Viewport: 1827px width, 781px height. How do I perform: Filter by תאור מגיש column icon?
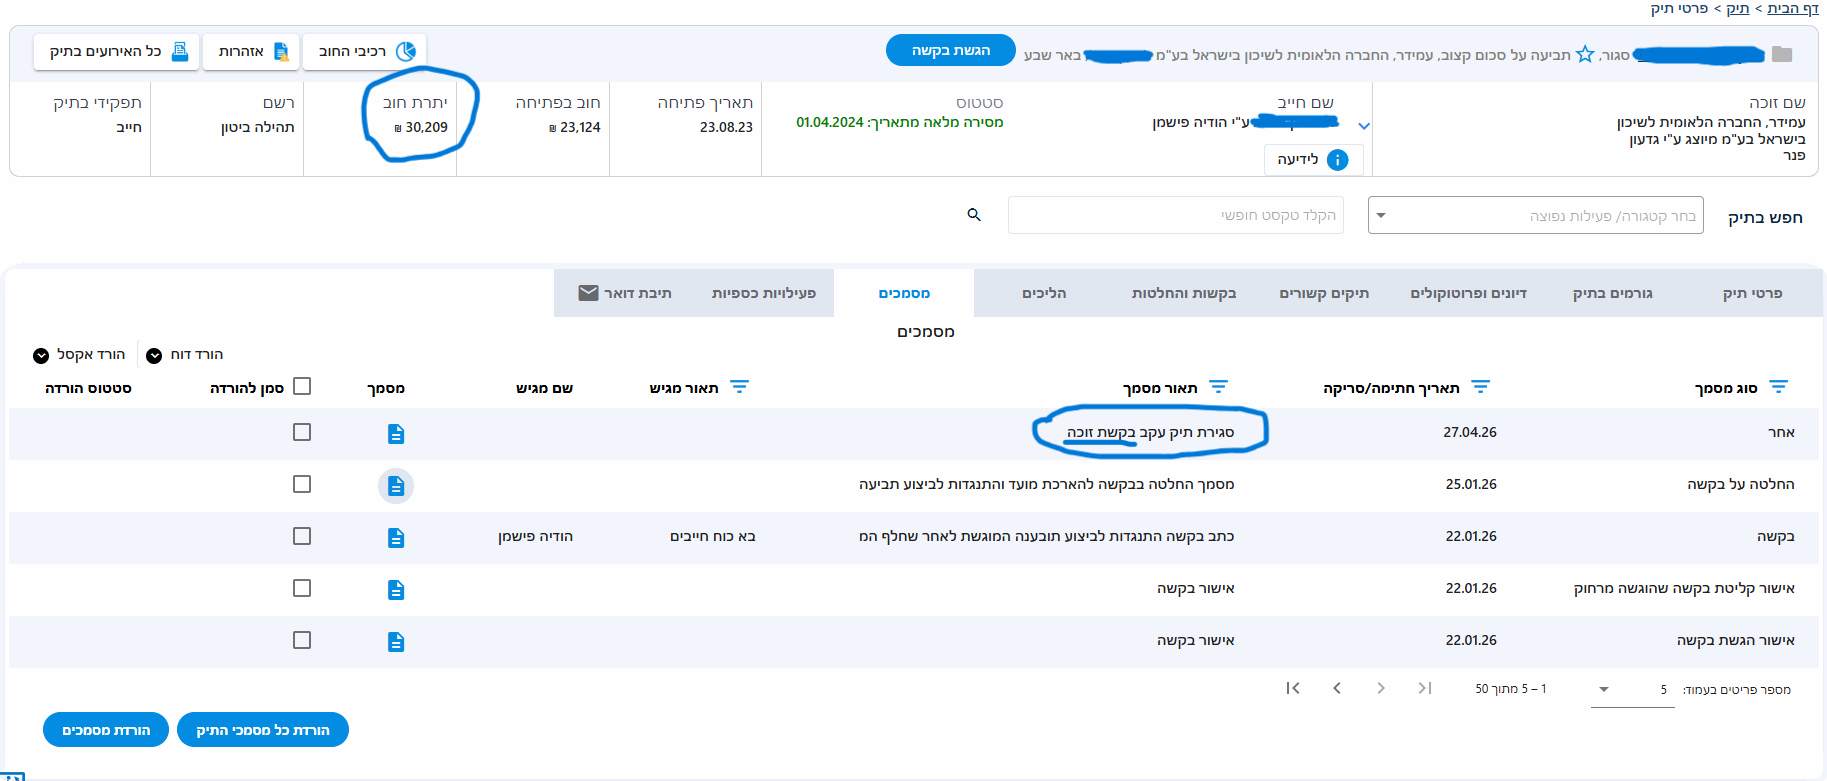739,387
